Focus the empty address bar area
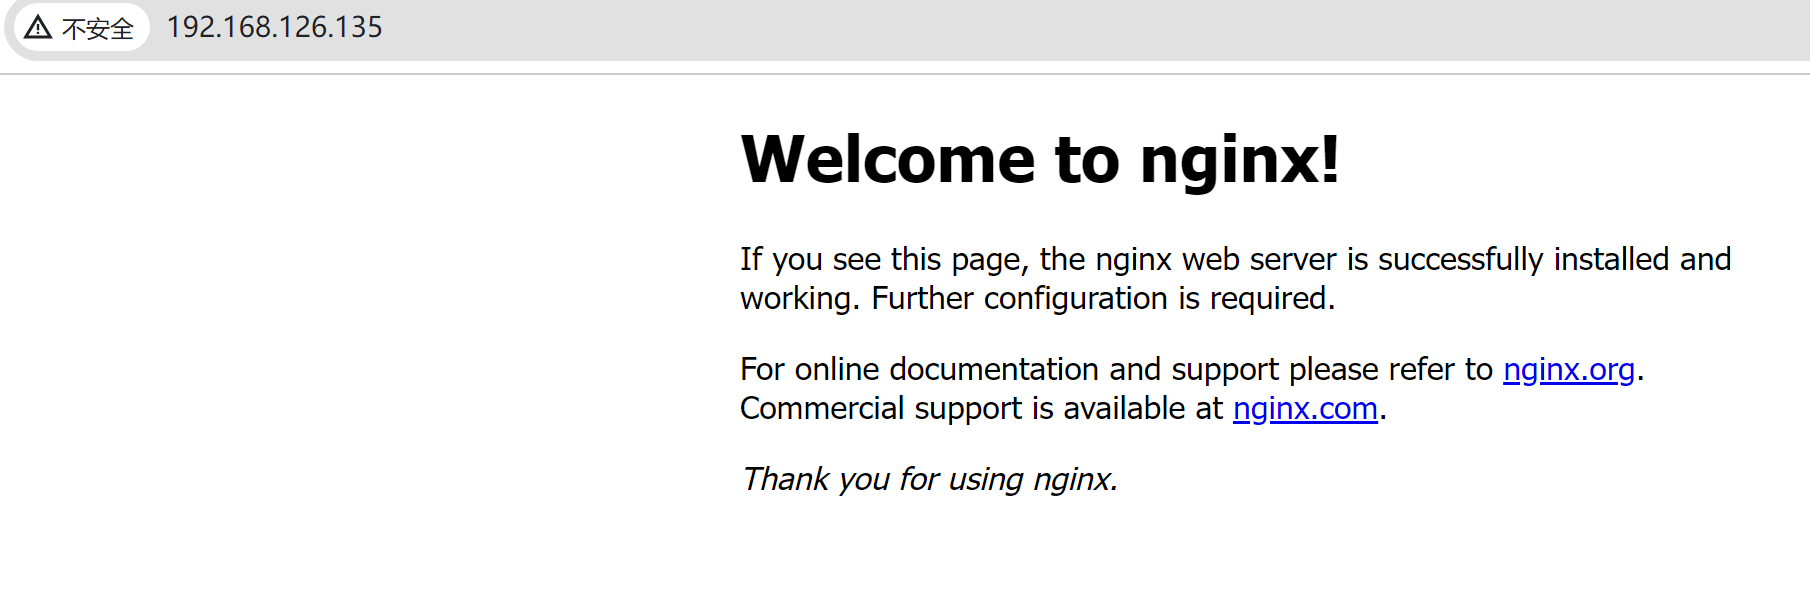 pyautogui.click(x=1000, y=28)
